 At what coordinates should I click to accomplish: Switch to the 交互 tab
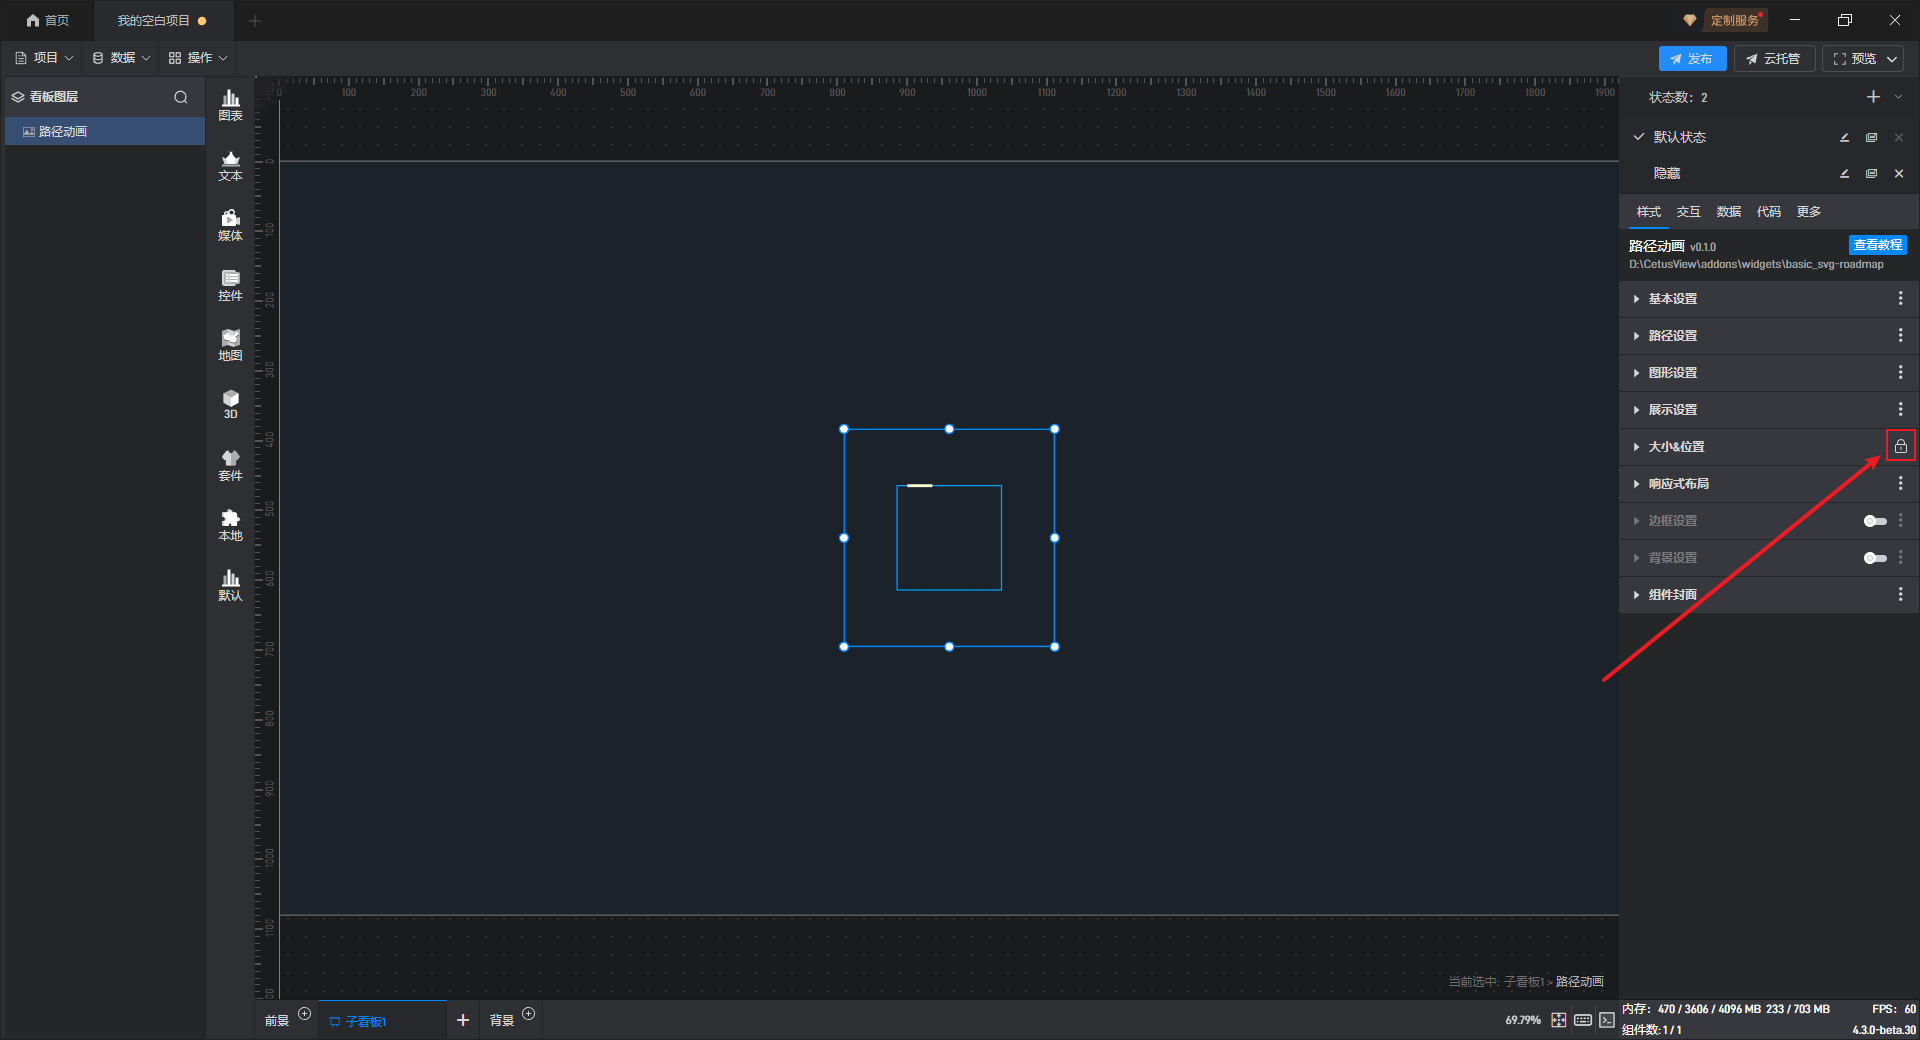(x=1688, y=212)
